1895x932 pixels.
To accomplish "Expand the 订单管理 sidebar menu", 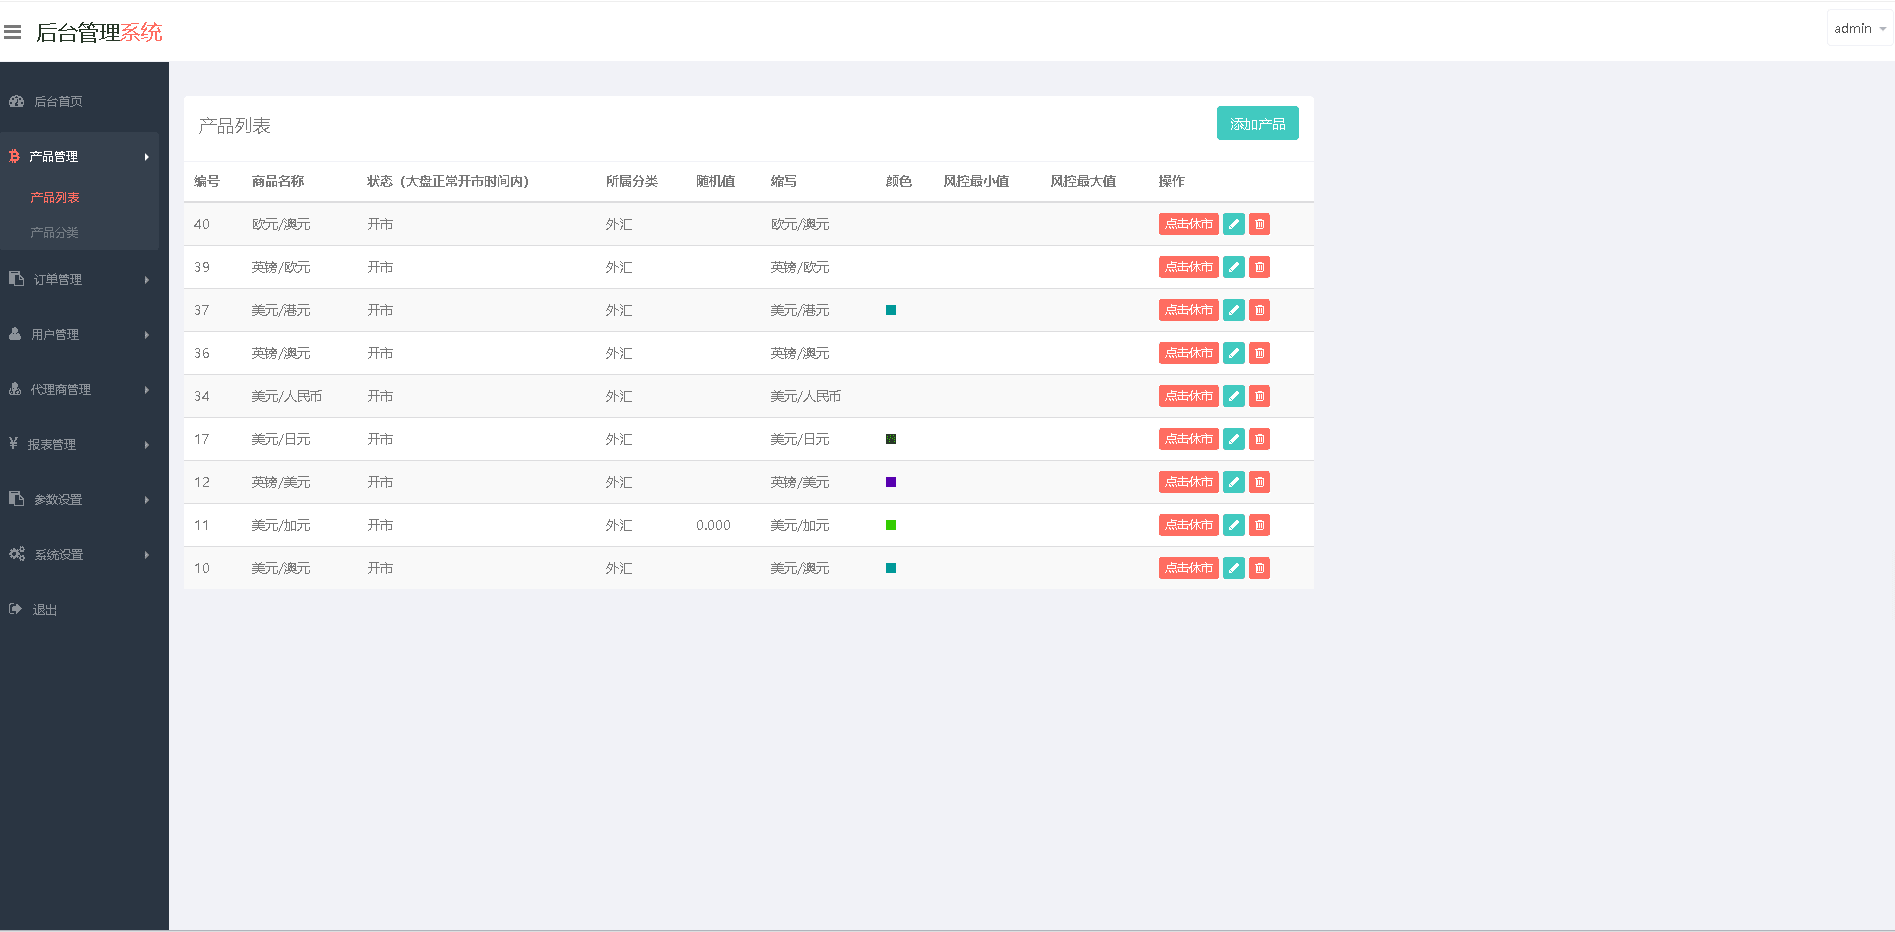I will [79, 280].
